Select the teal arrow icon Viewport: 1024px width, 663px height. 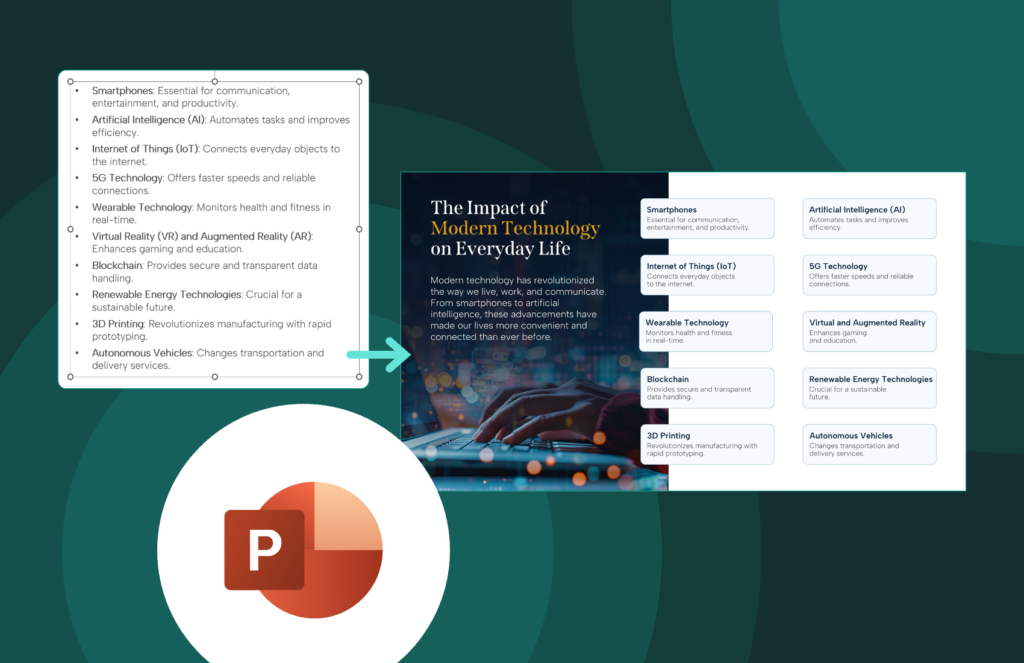378,355
